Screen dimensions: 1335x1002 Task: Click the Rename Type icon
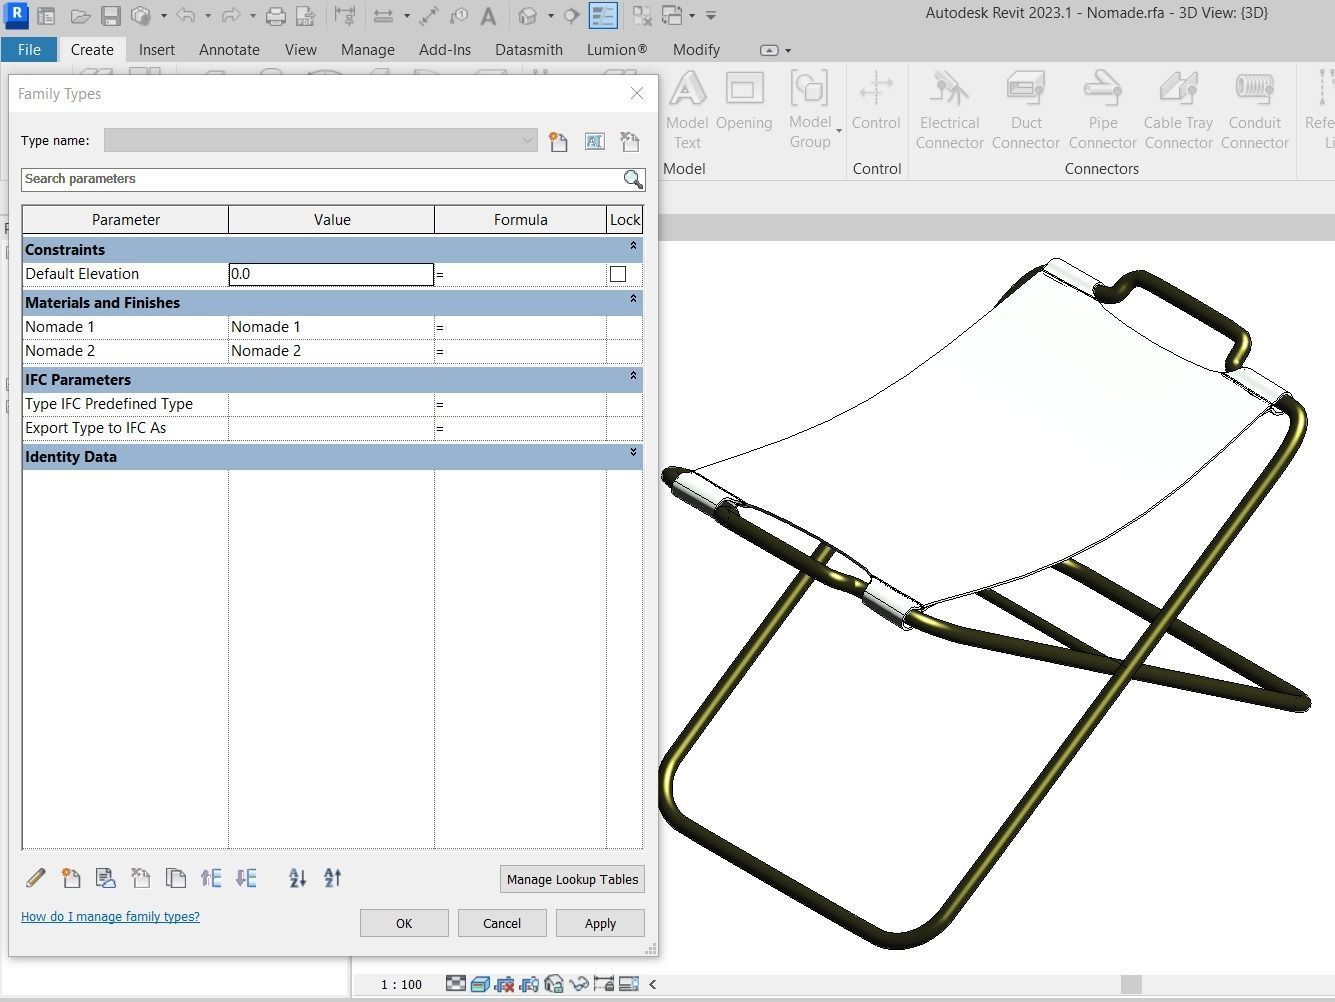click(594, 142)
